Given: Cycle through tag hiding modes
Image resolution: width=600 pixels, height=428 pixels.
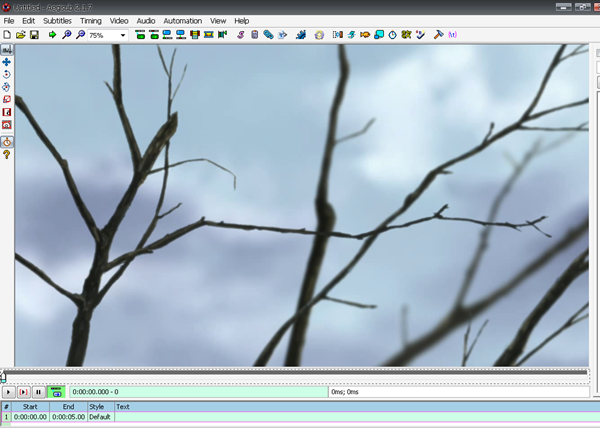Looking at the screenshot, I should tap(452, 35).
